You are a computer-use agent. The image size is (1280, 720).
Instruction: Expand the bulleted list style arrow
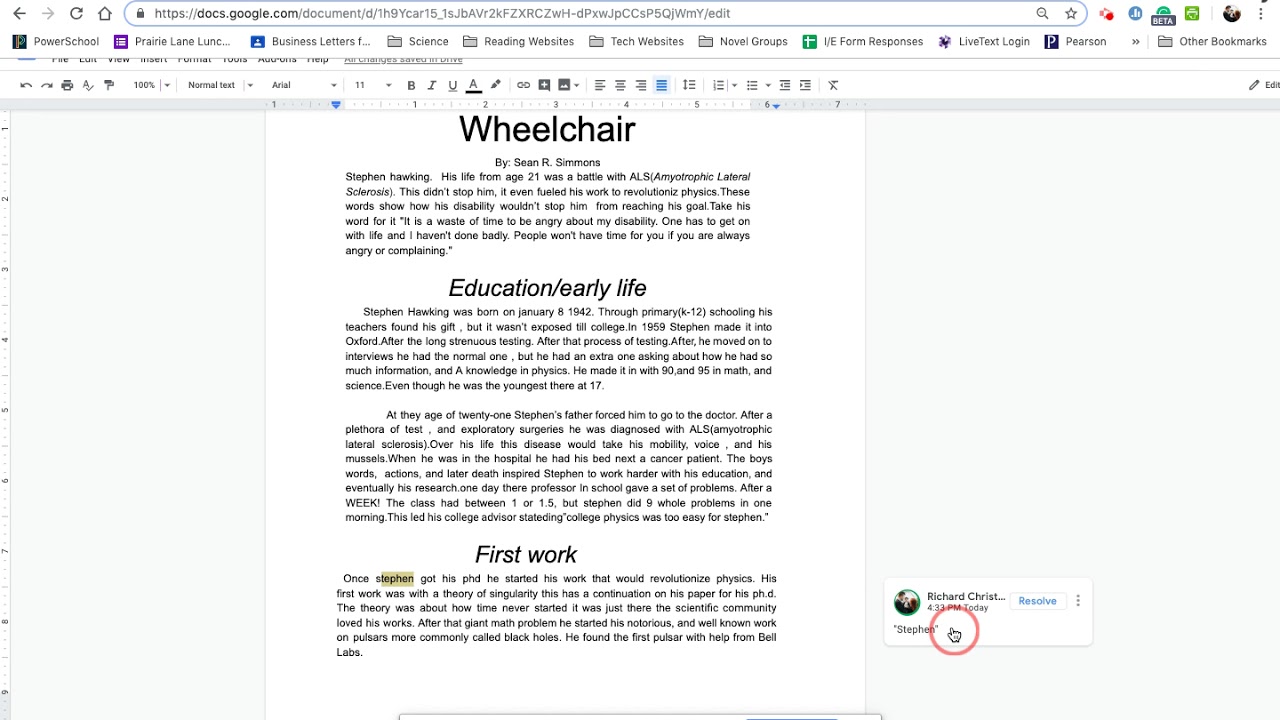pyautogui.click(x=768, y=85)
